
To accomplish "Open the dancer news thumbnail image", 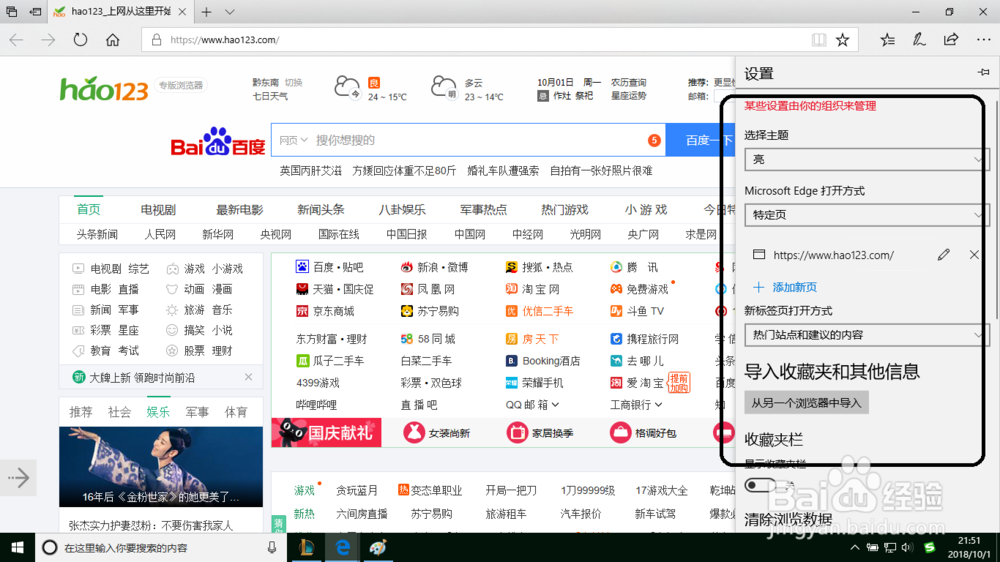I will pos(161,467).
